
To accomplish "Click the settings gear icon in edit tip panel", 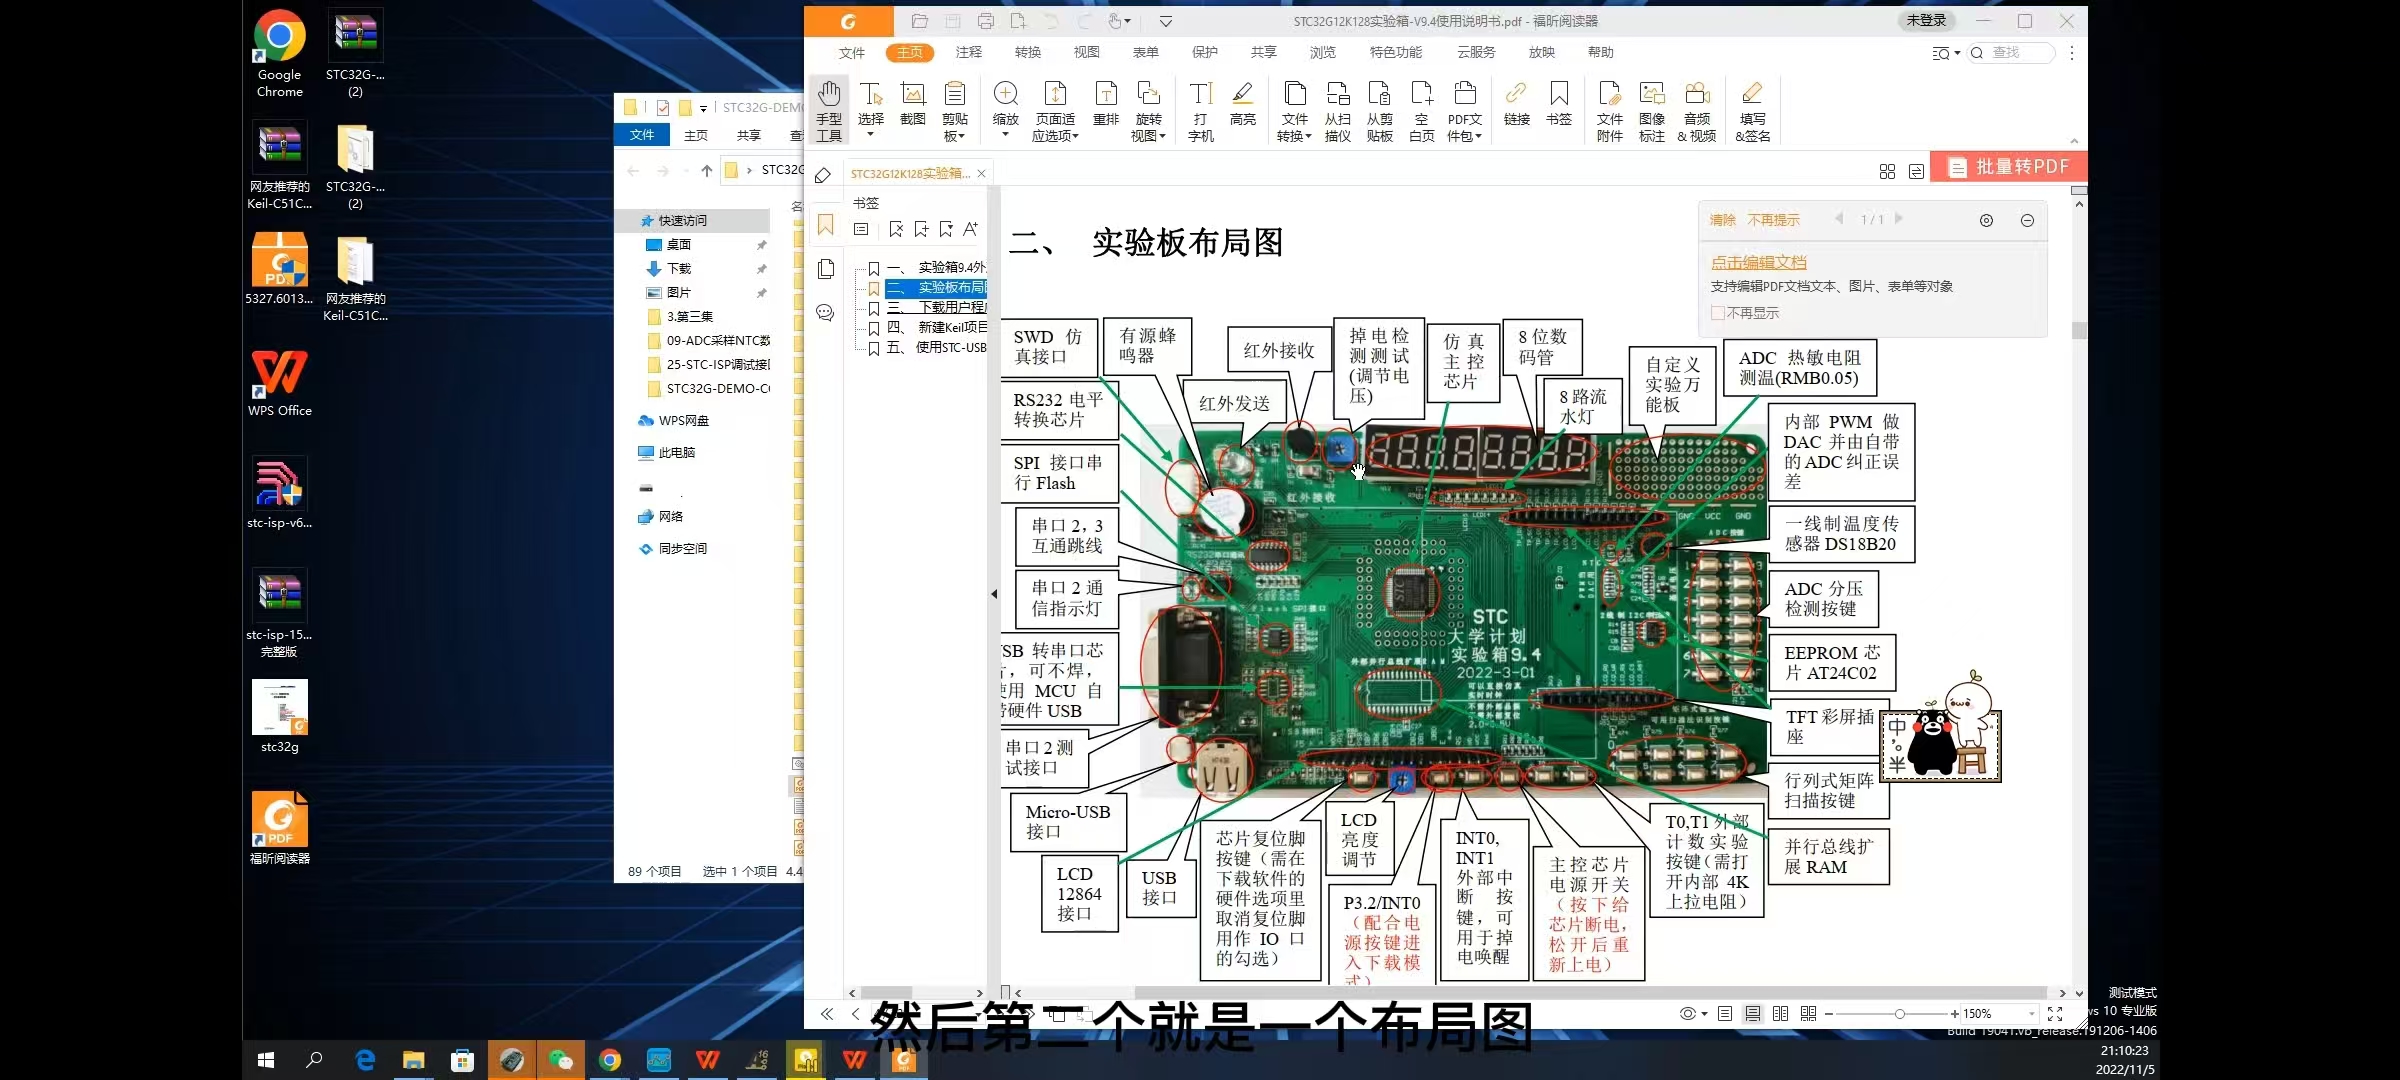I will [x=1986, y=220].
